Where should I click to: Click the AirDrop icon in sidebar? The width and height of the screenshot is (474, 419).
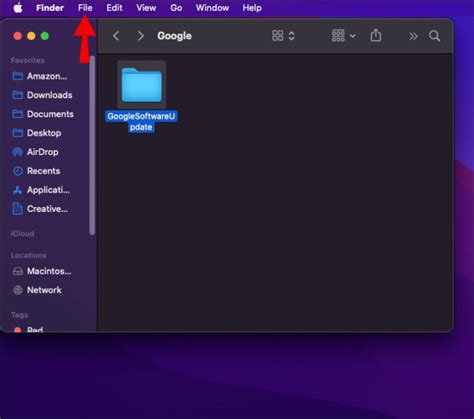[18, 152]
